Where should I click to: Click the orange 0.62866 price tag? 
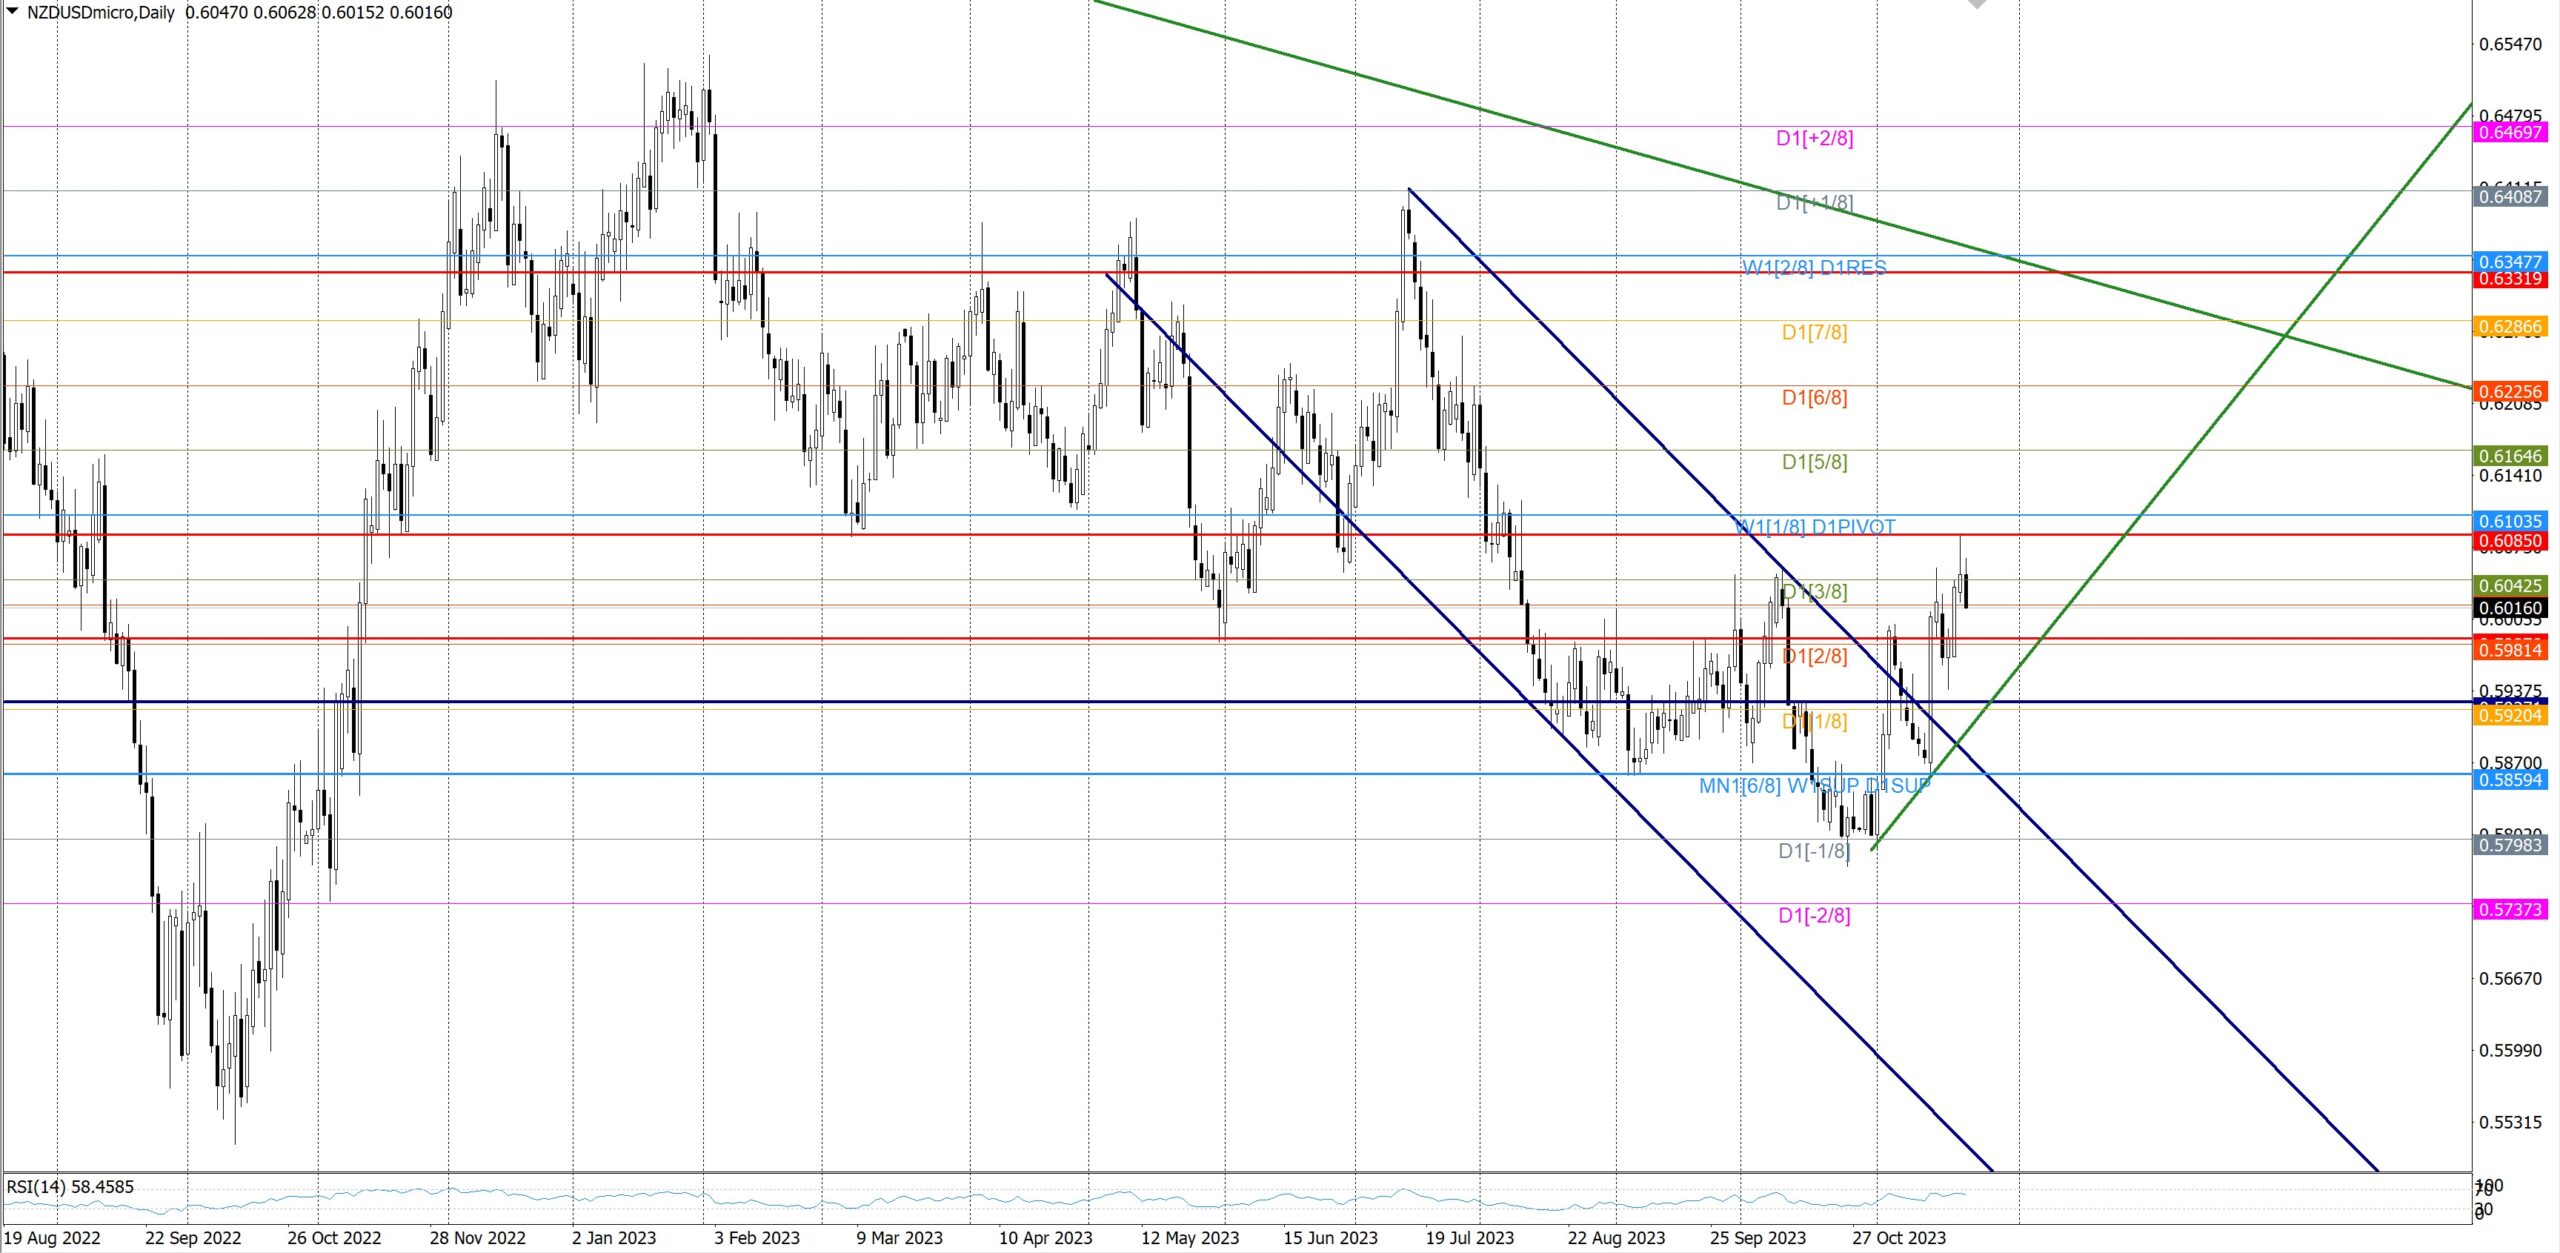coord(2510,327)
